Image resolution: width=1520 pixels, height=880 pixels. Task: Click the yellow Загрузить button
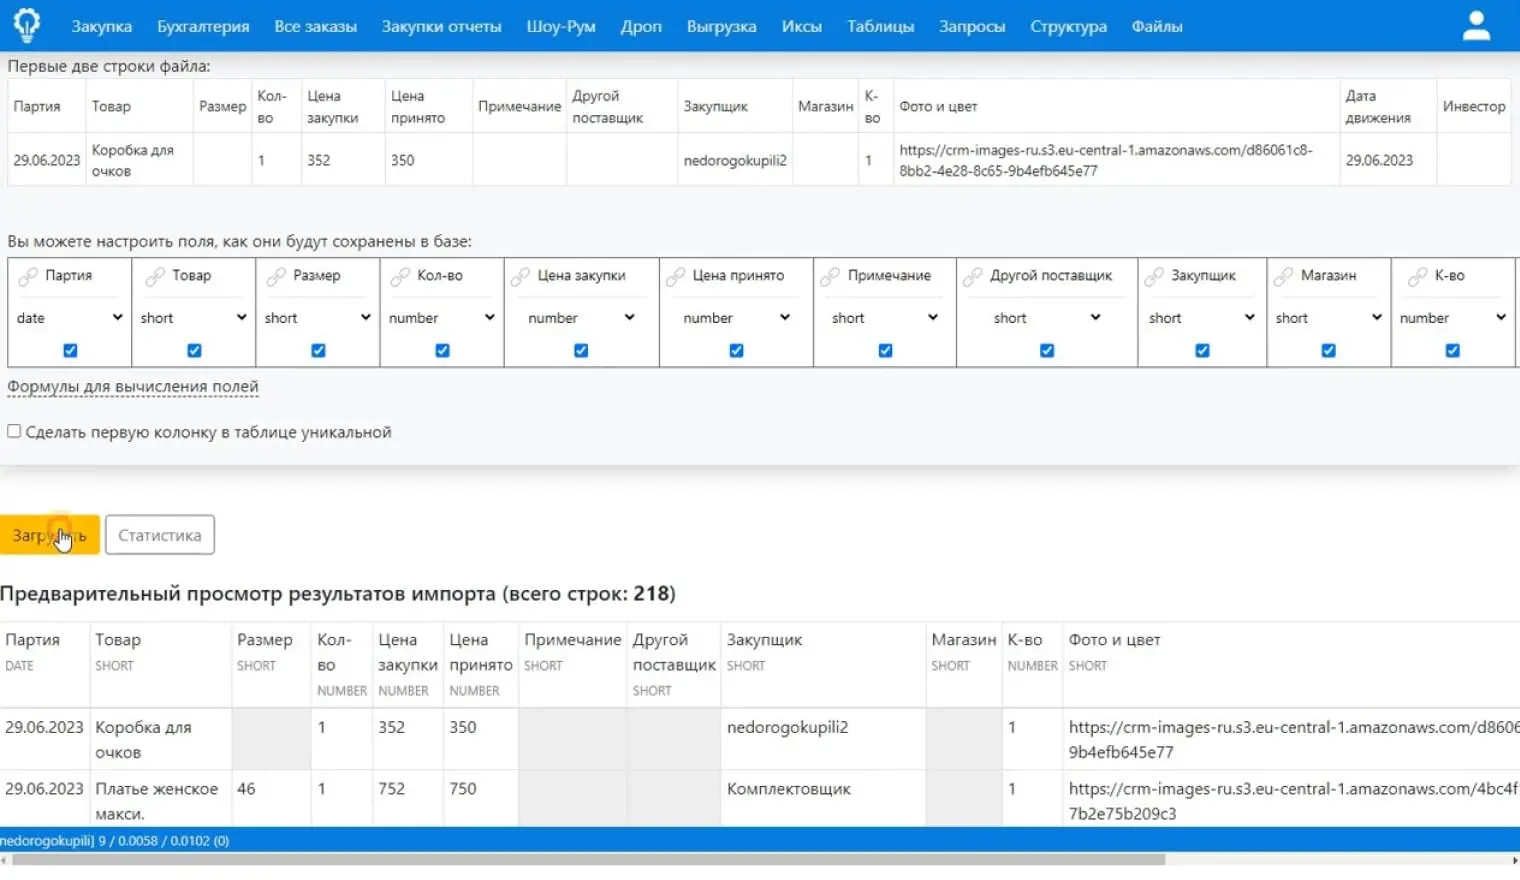tap(50, 535)
